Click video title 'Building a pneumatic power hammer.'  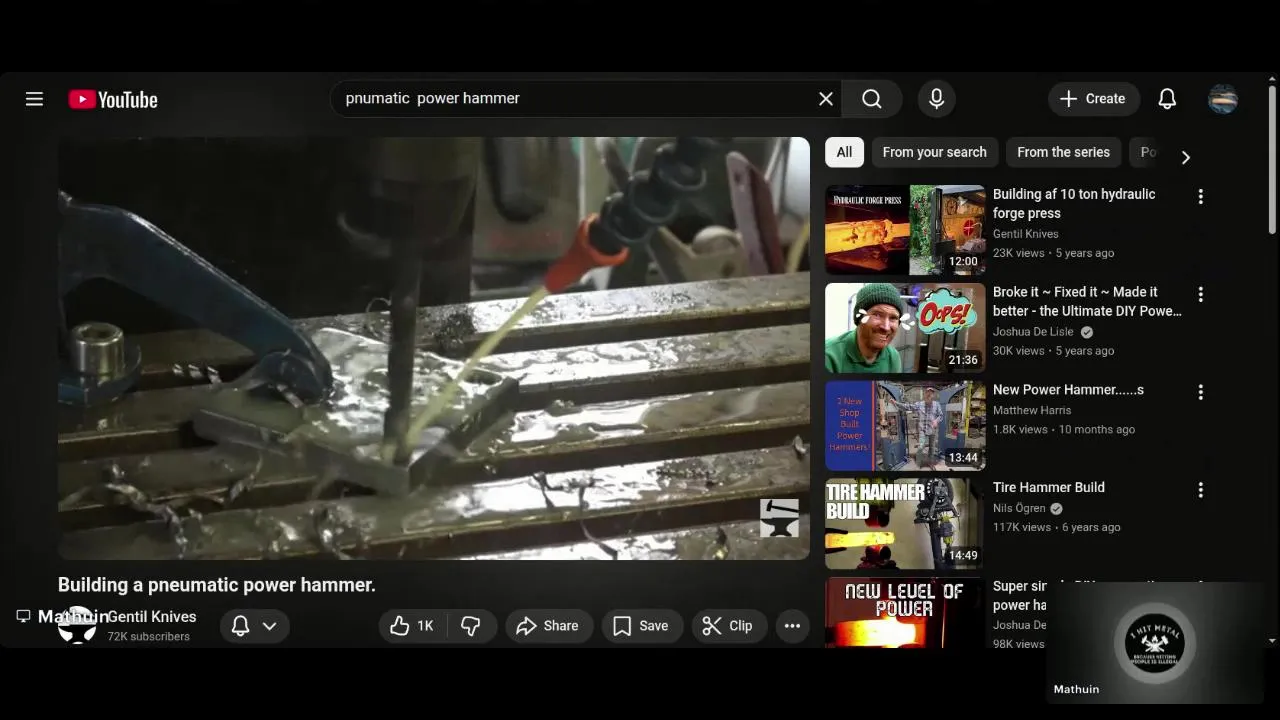click(x=217, y=585)
